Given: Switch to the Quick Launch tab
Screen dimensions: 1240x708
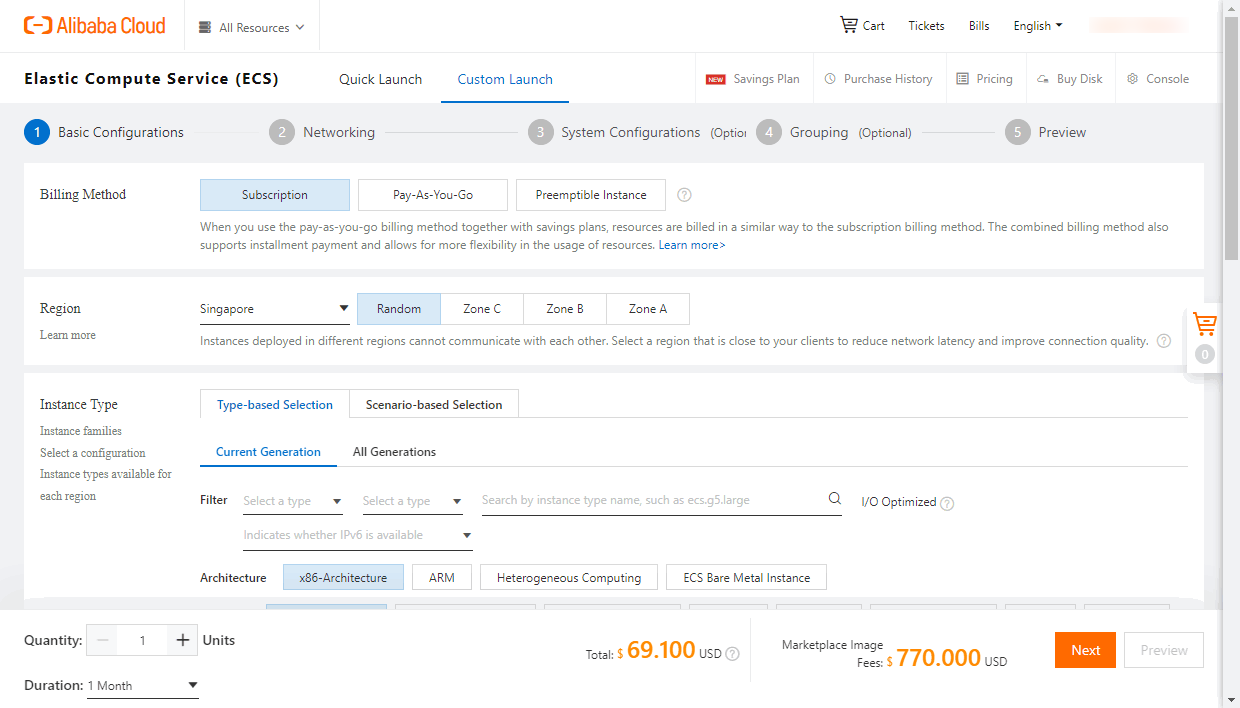Looking at the screenshot, I should 380,78.
